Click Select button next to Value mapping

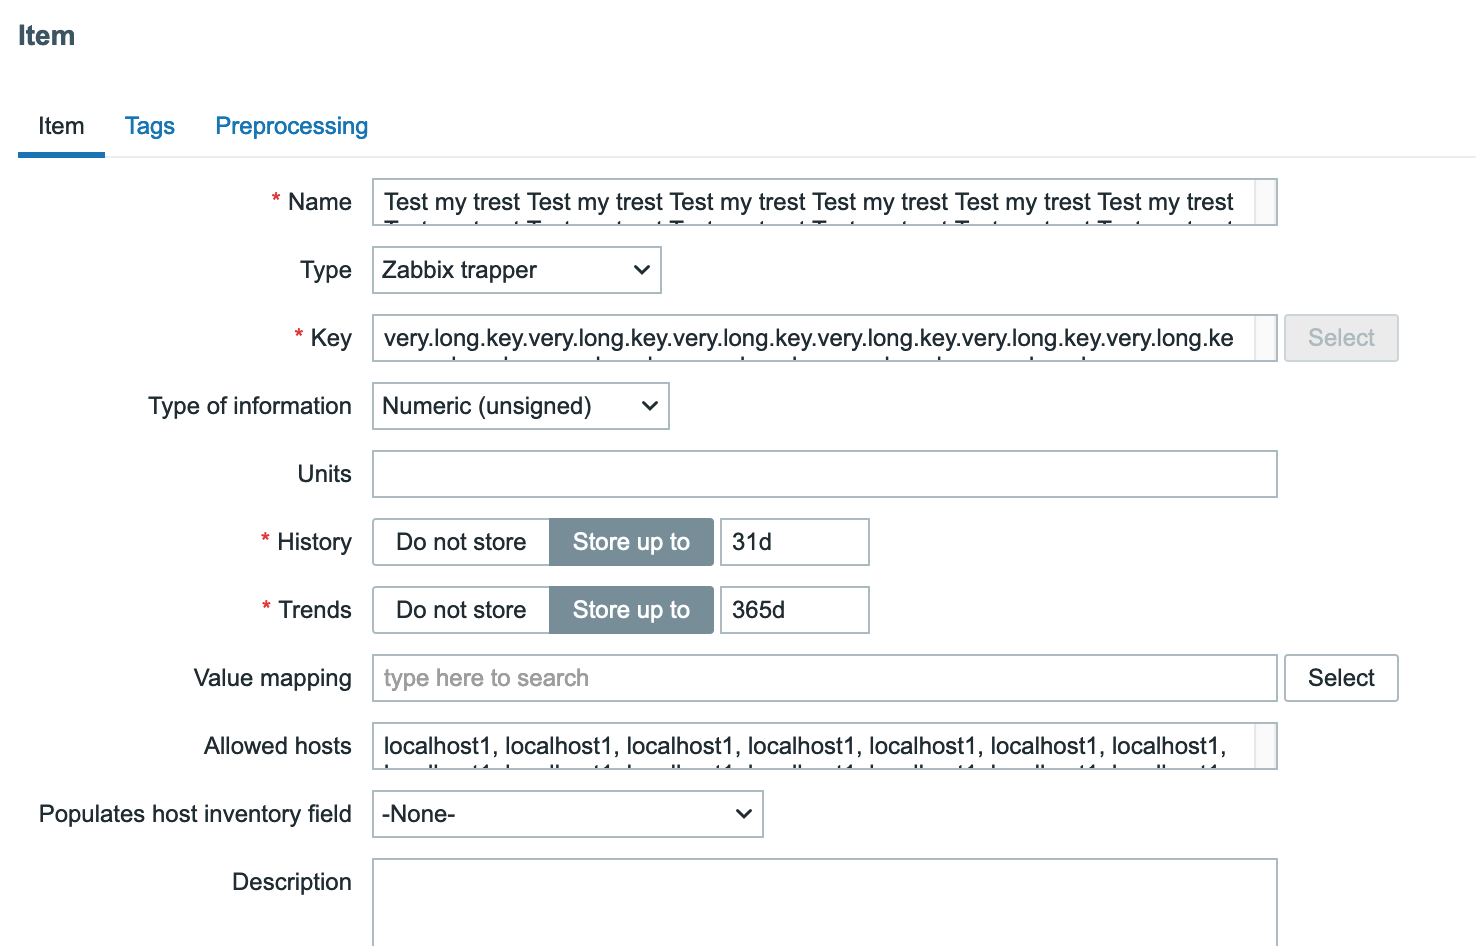(x=1341, y=678)
